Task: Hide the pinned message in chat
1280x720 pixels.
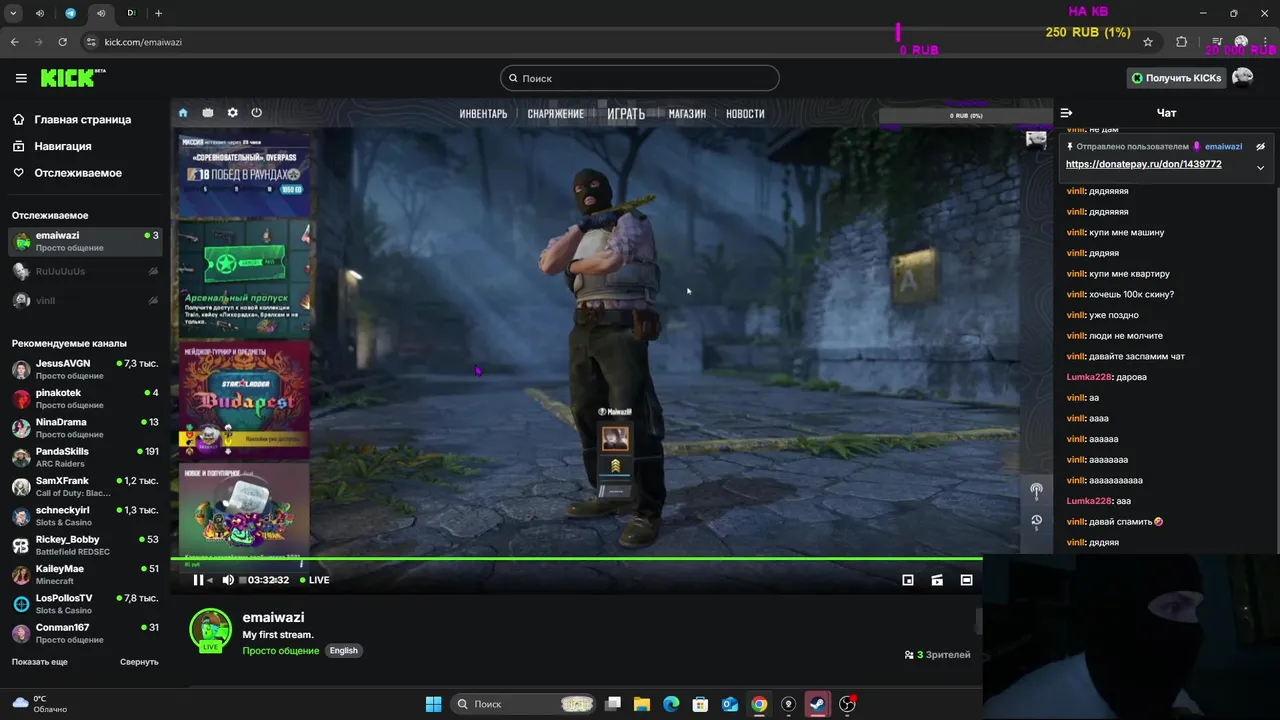Action: (1260, 147)
